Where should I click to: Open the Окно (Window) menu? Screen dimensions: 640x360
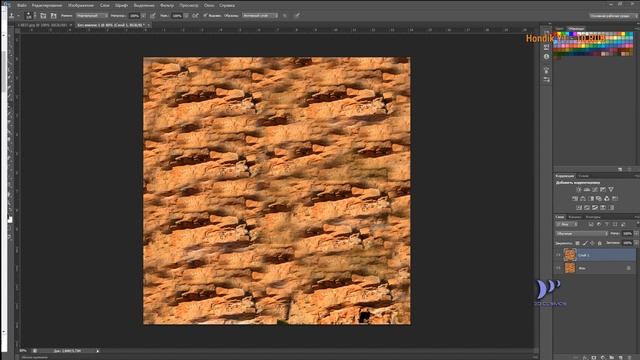coord(209,5)
